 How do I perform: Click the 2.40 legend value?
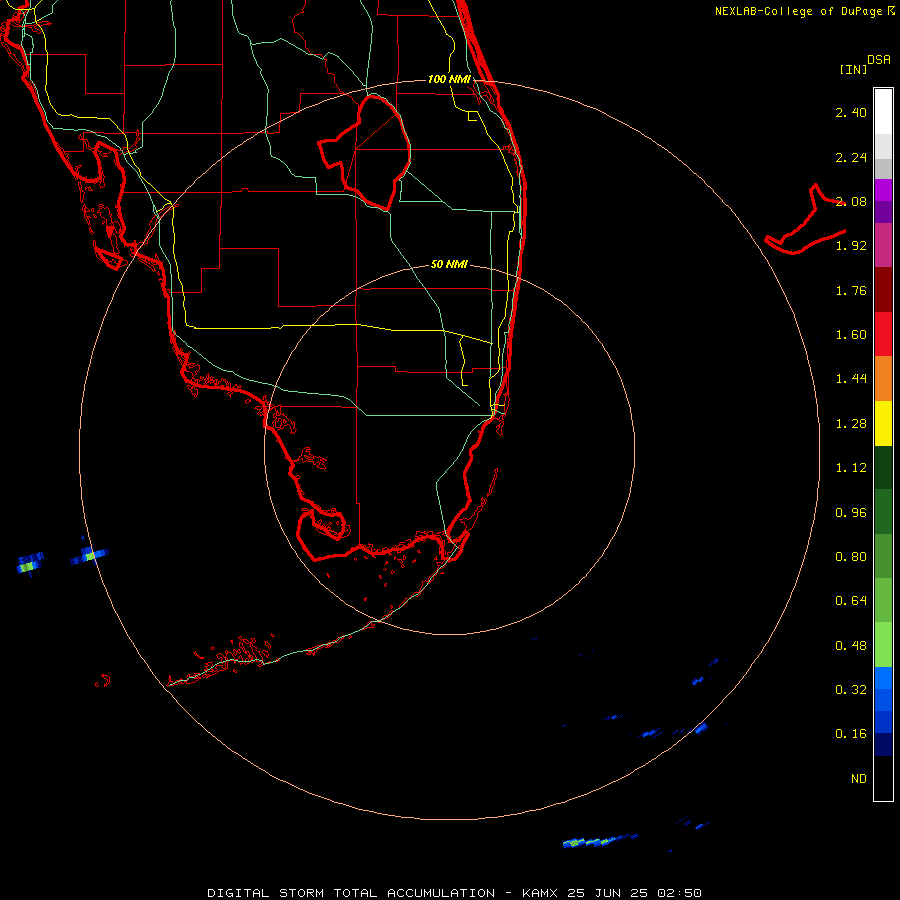tap(851, 112)
